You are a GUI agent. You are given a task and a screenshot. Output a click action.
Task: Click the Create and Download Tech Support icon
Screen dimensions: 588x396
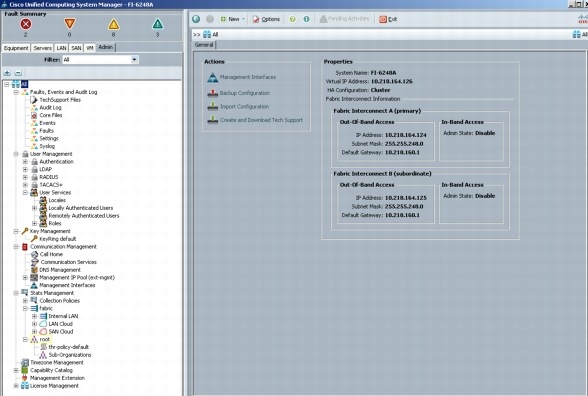[x=213, y=120]
